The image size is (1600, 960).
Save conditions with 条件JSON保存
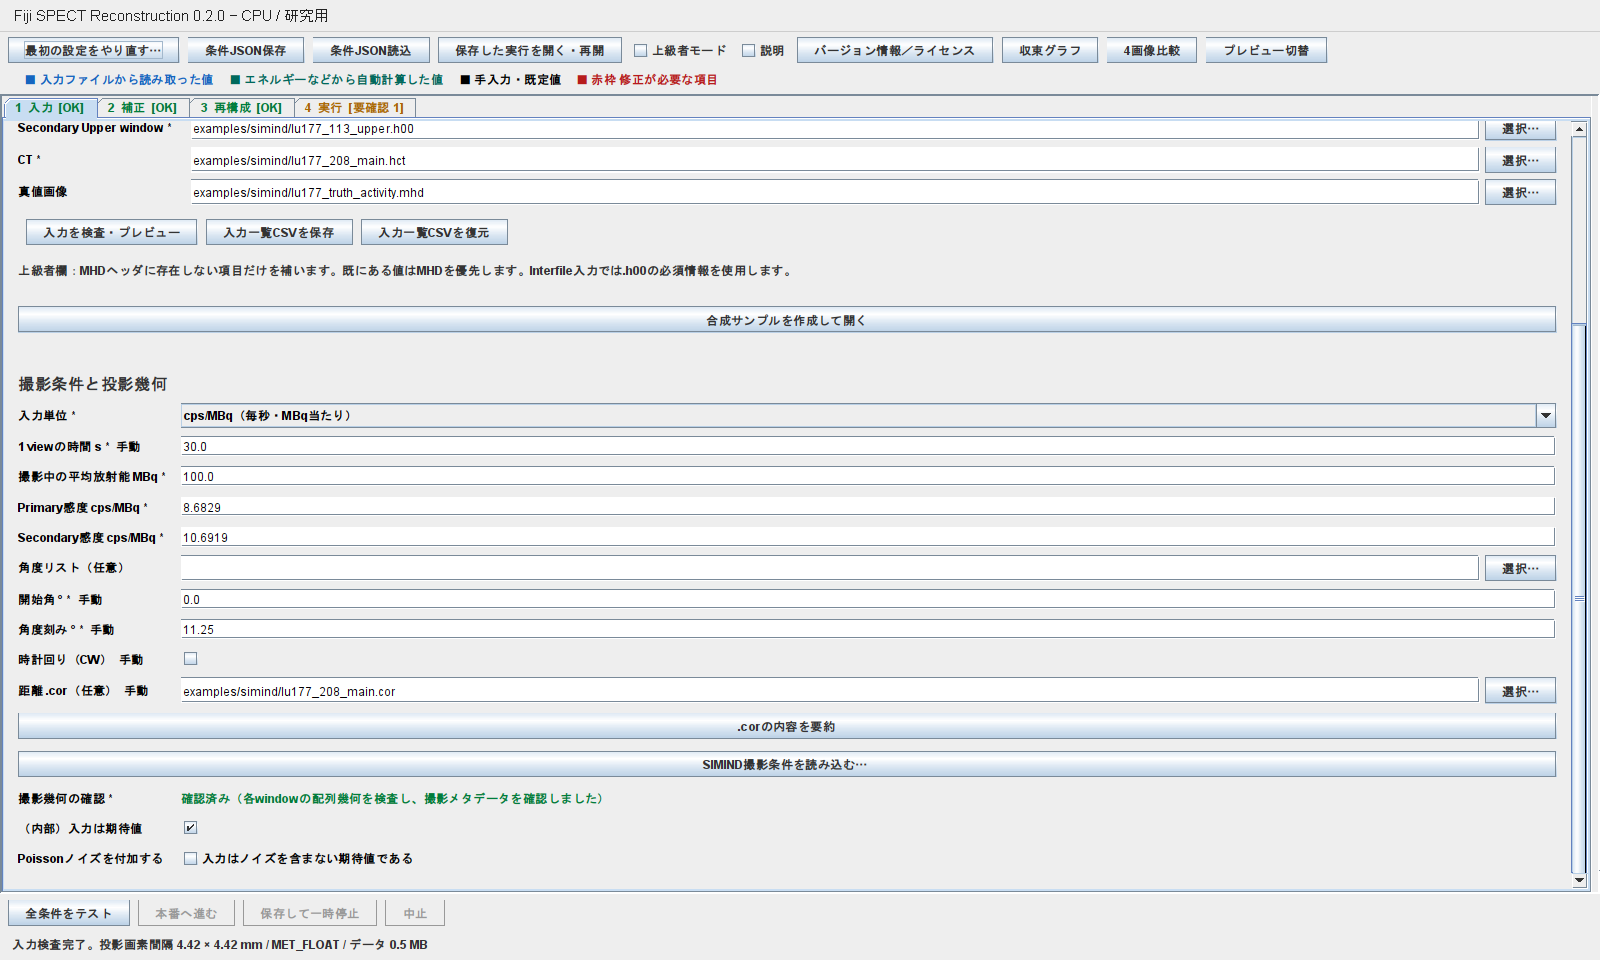click(245, 50)
